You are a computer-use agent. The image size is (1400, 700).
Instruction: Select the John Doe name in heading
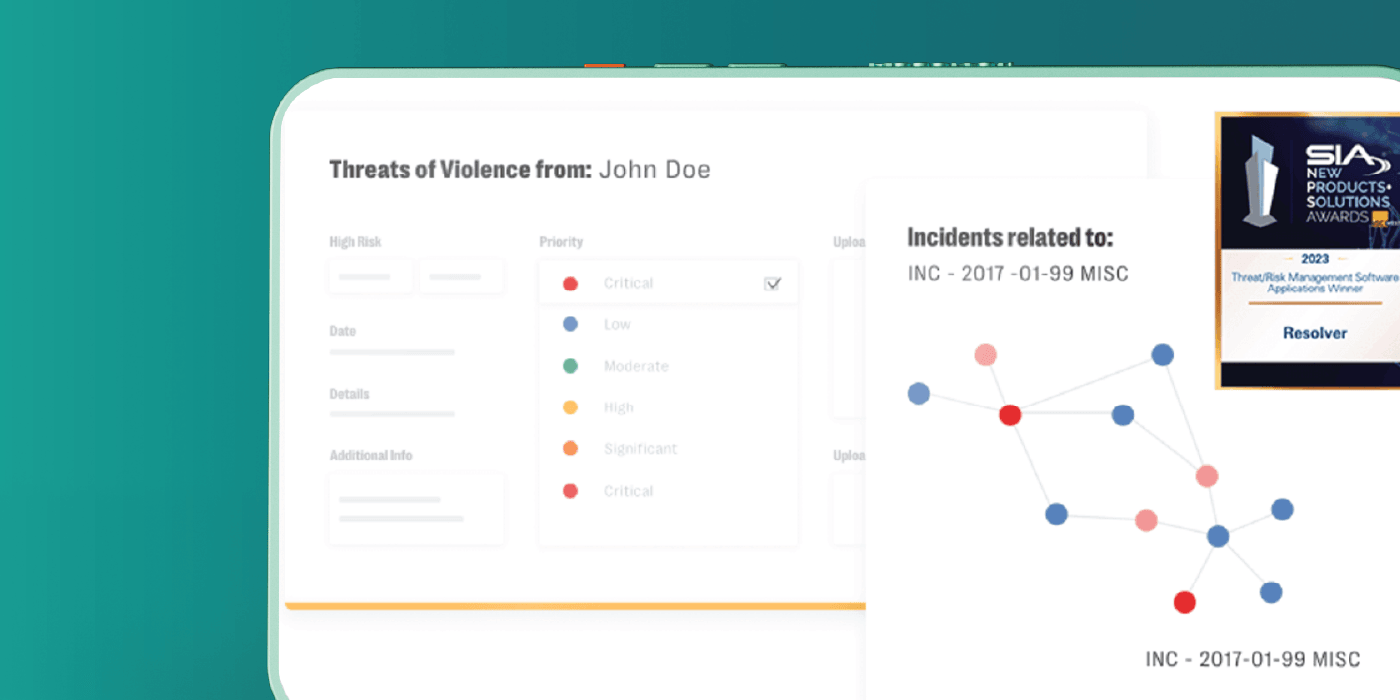[655, 170]
